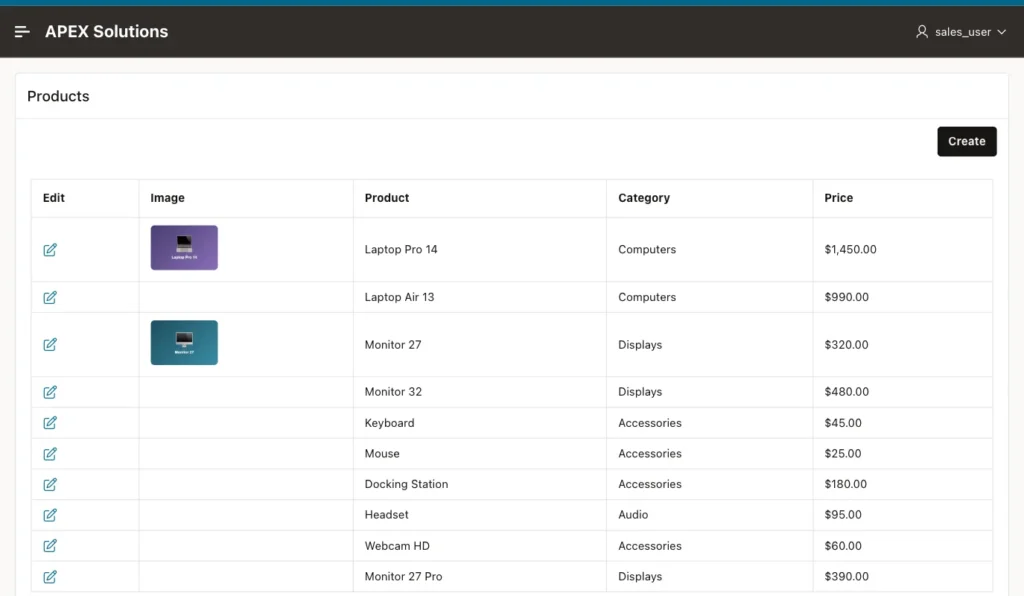Viewport: 1024px width, 596px height.
Task: Edit the Mouse row
Action: [50, 454]
